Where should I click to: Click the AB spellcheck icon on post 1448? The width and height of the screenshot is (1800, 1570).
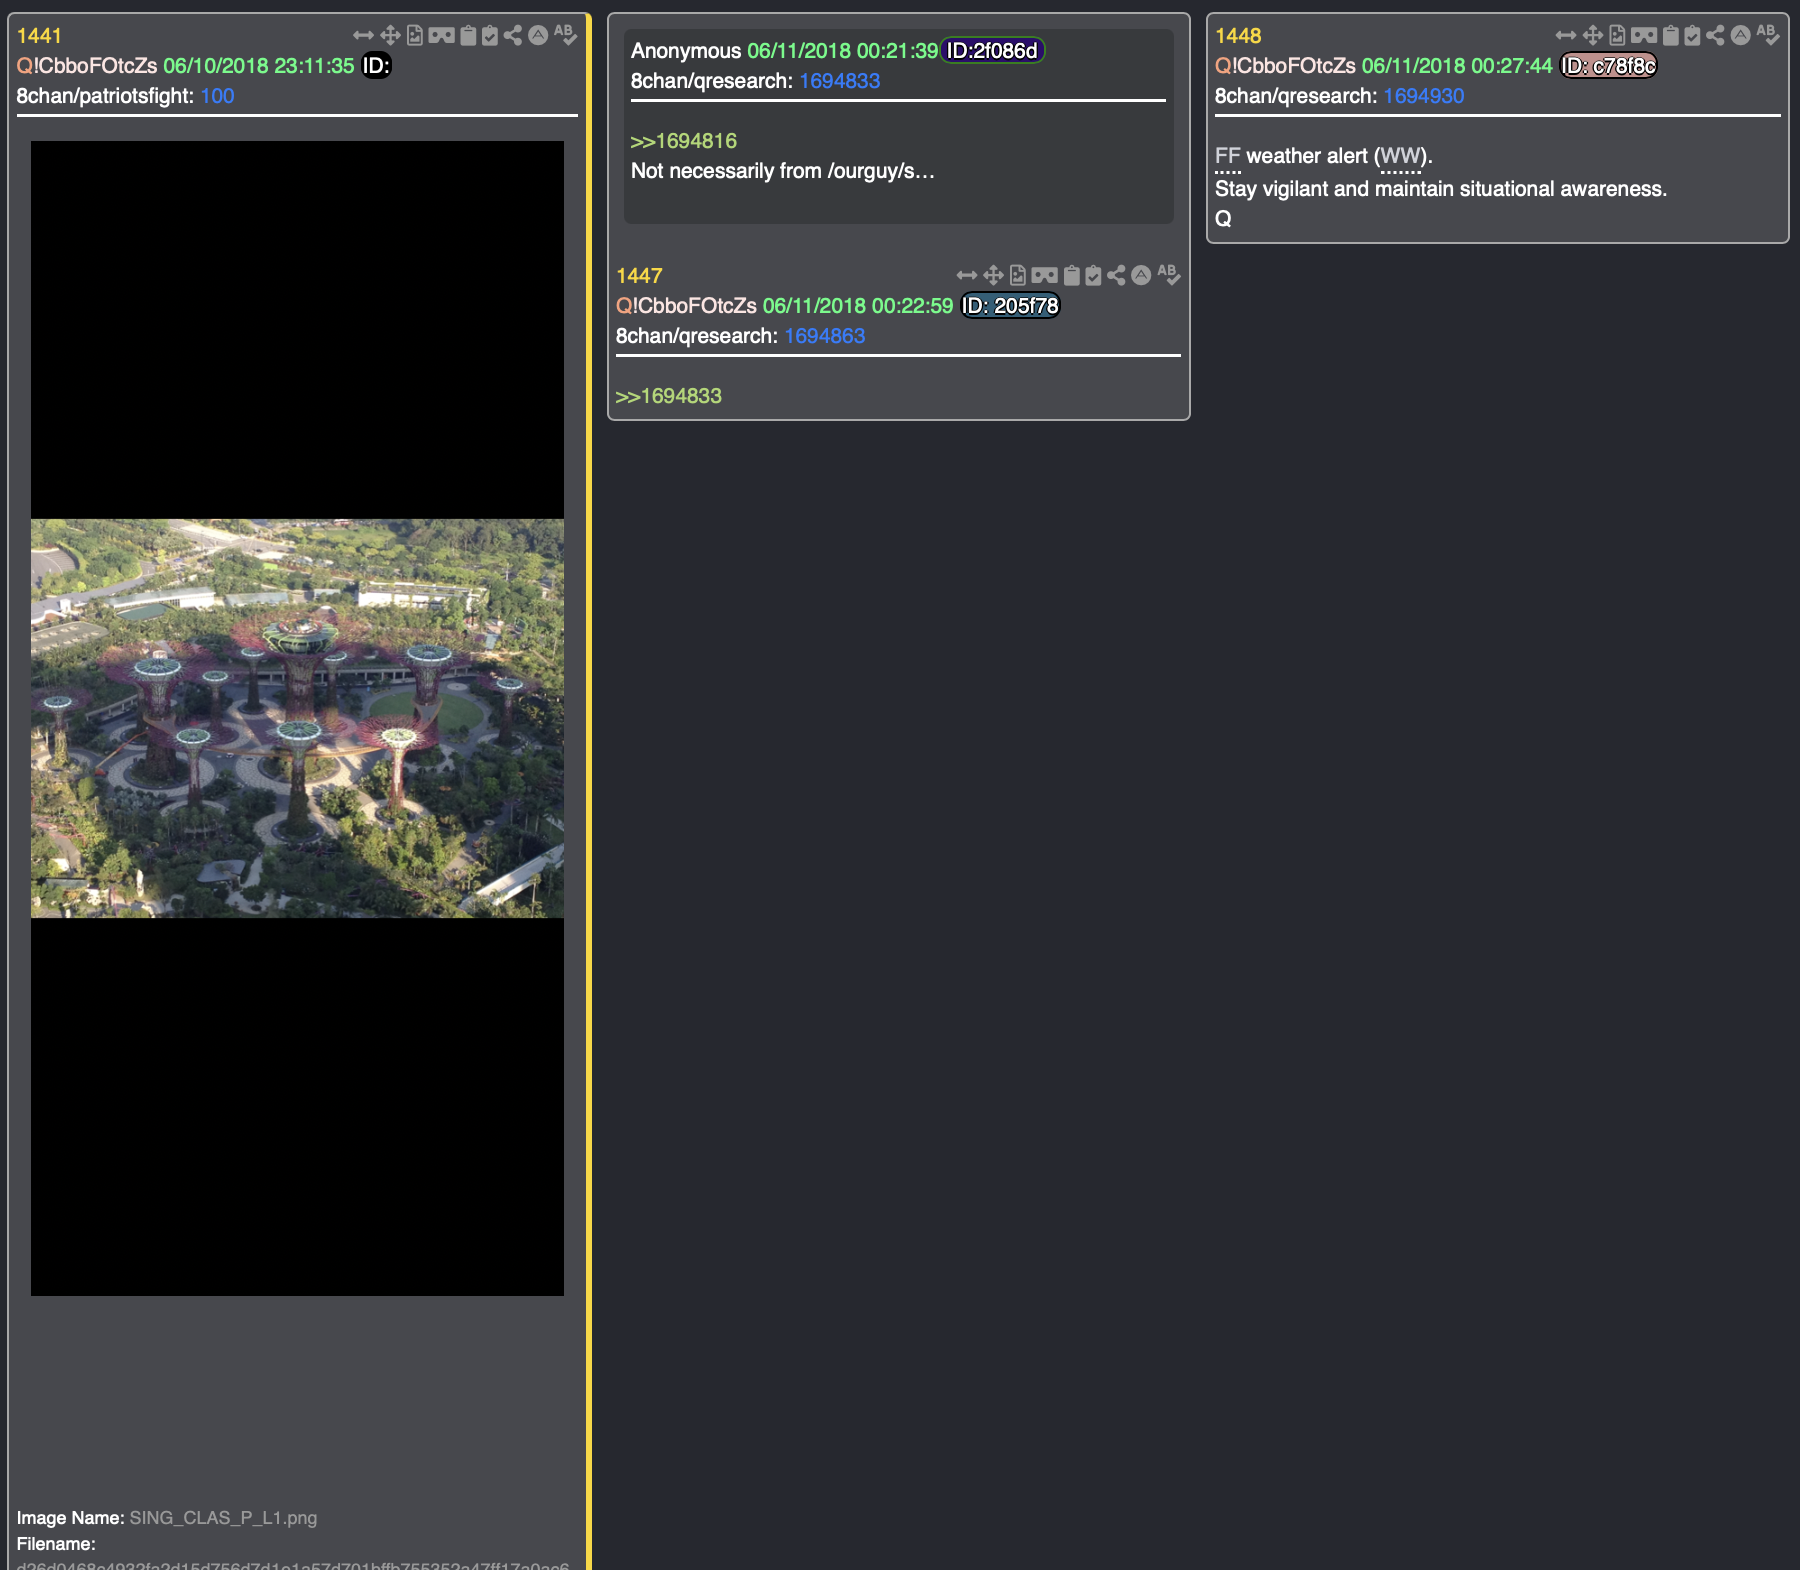pyautogui.click(x=1768, y=35)
